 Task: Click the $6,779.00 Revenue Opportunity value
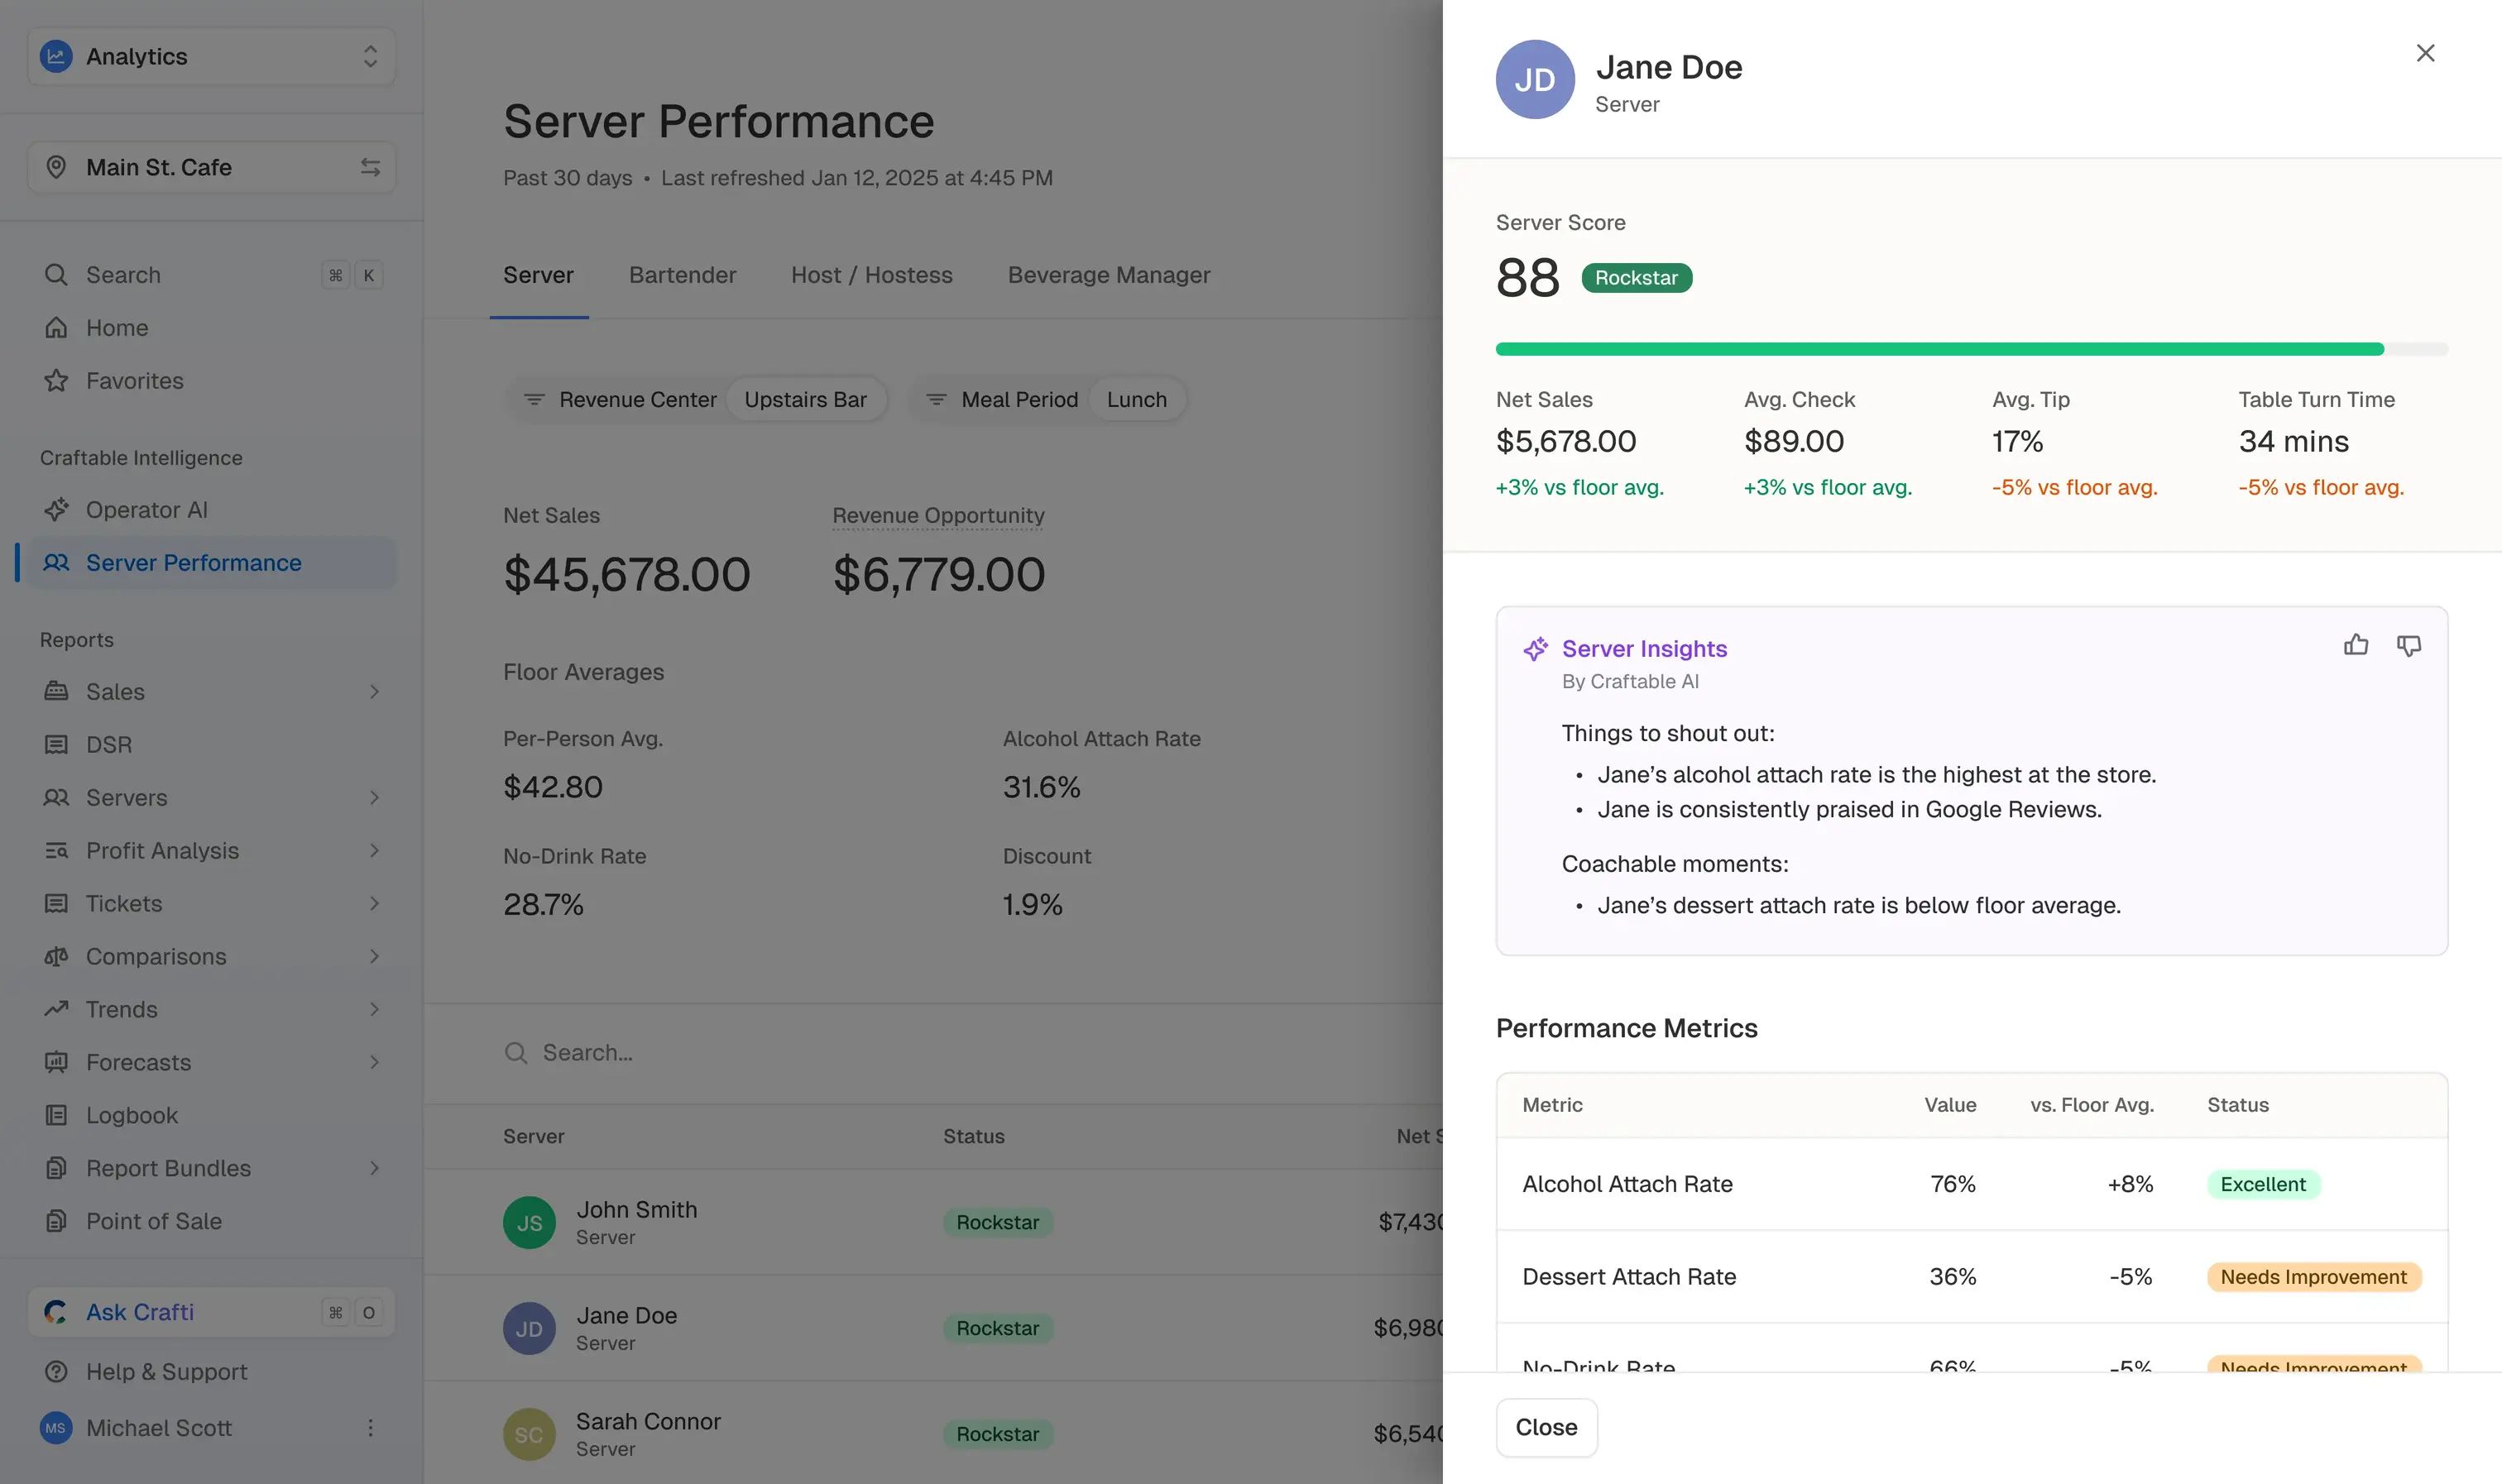pos(938,574)
